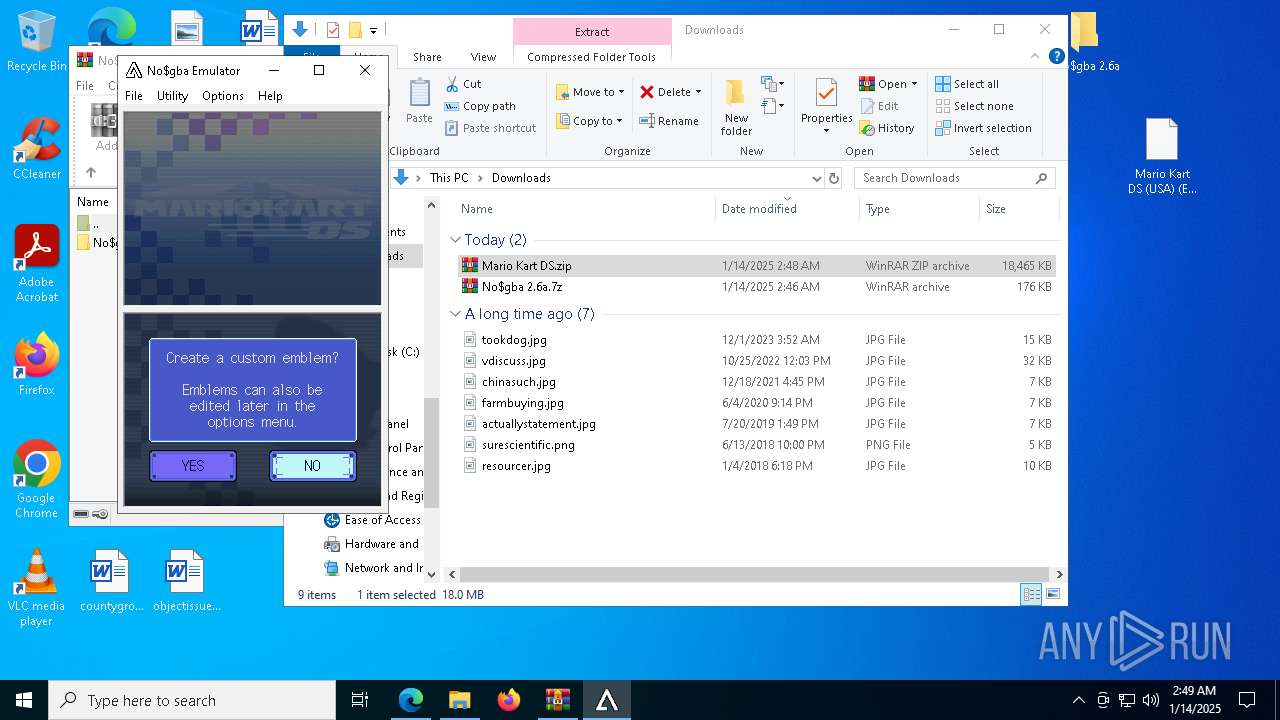Click the volume speaker tray icon
Screen dimensions: 1280x720
[x=1151, y=700]
